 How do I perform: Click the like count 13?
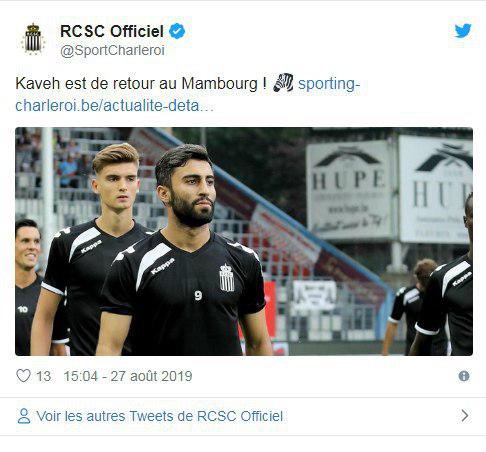[x=43, y=376]
